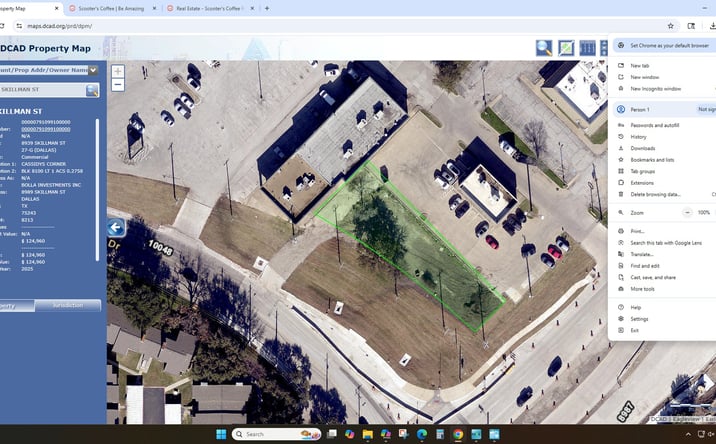Choose Set Chrome as your default browser
Viewport: 716px width, 444px height.
click(664, 46)
